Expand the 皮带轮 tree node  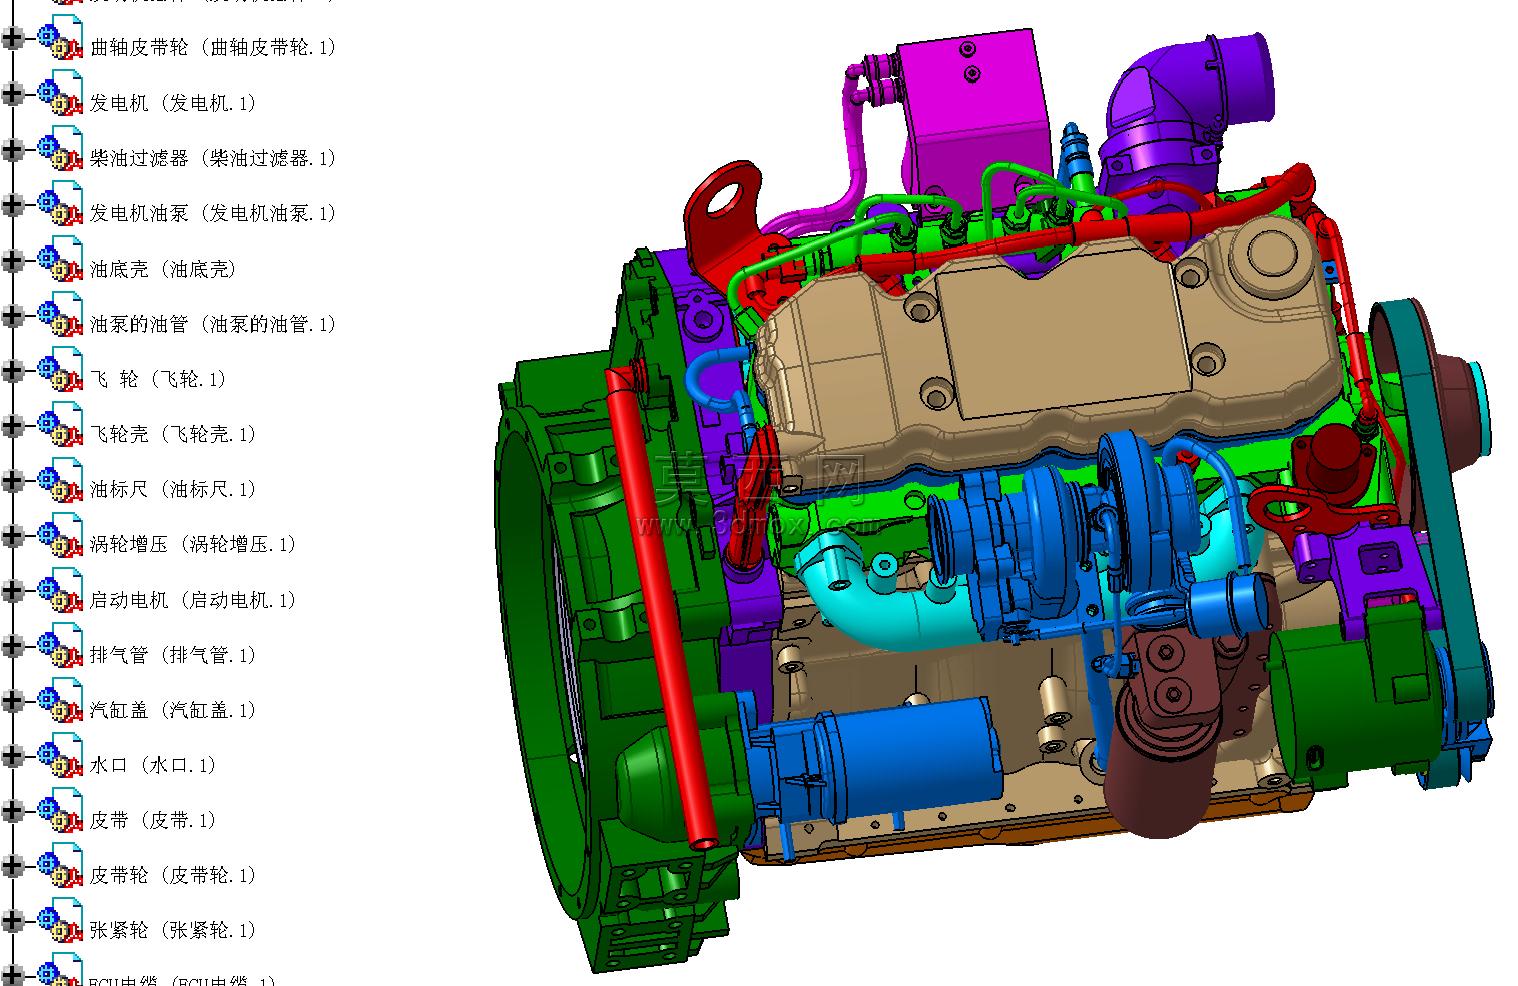13,866
